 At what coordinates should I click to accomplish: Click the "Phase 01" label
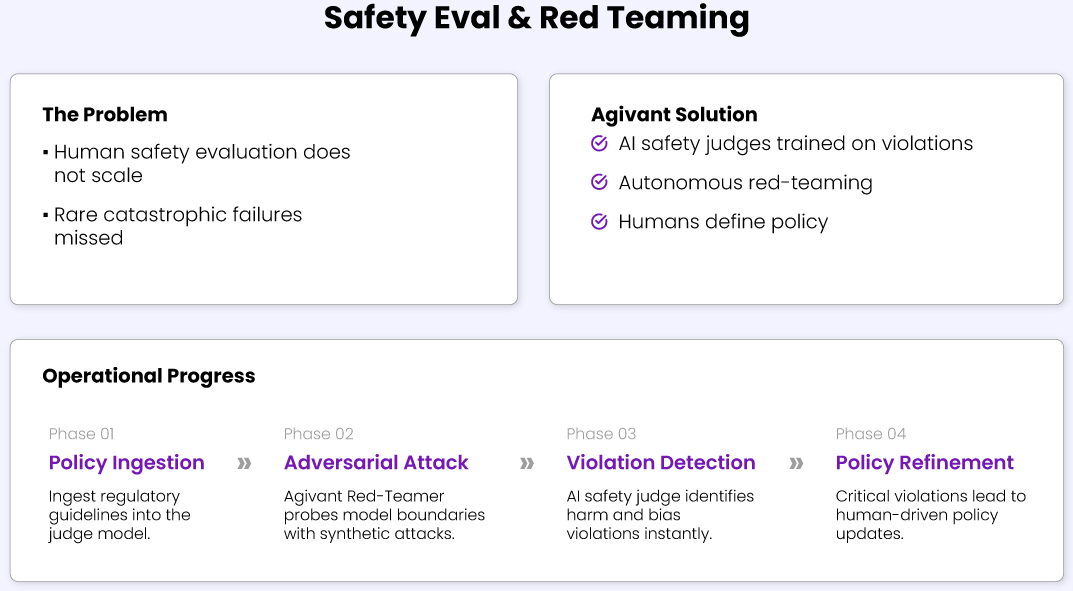pos(82,434)
